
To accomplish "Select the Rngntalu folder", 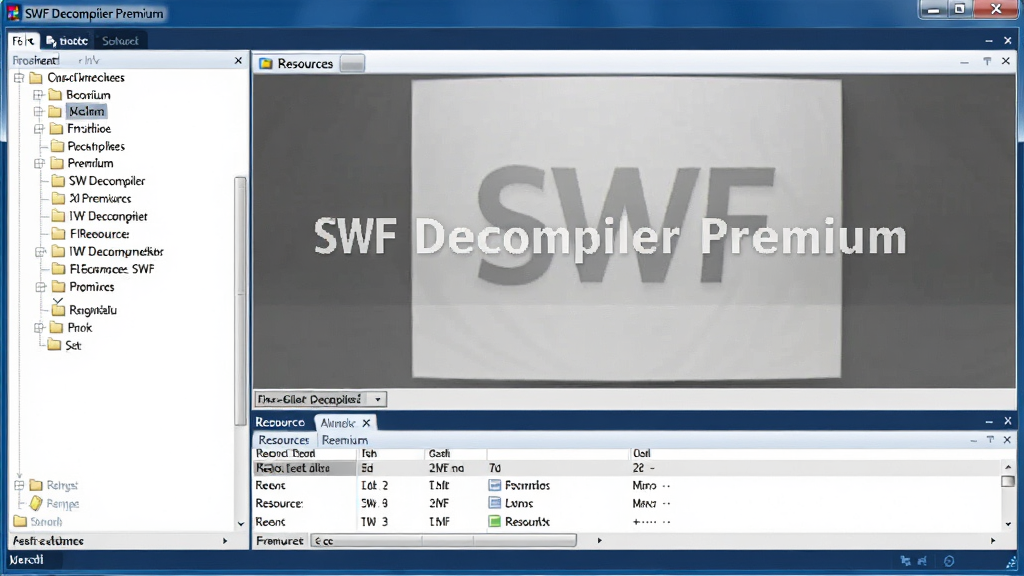I will [93, 310].
